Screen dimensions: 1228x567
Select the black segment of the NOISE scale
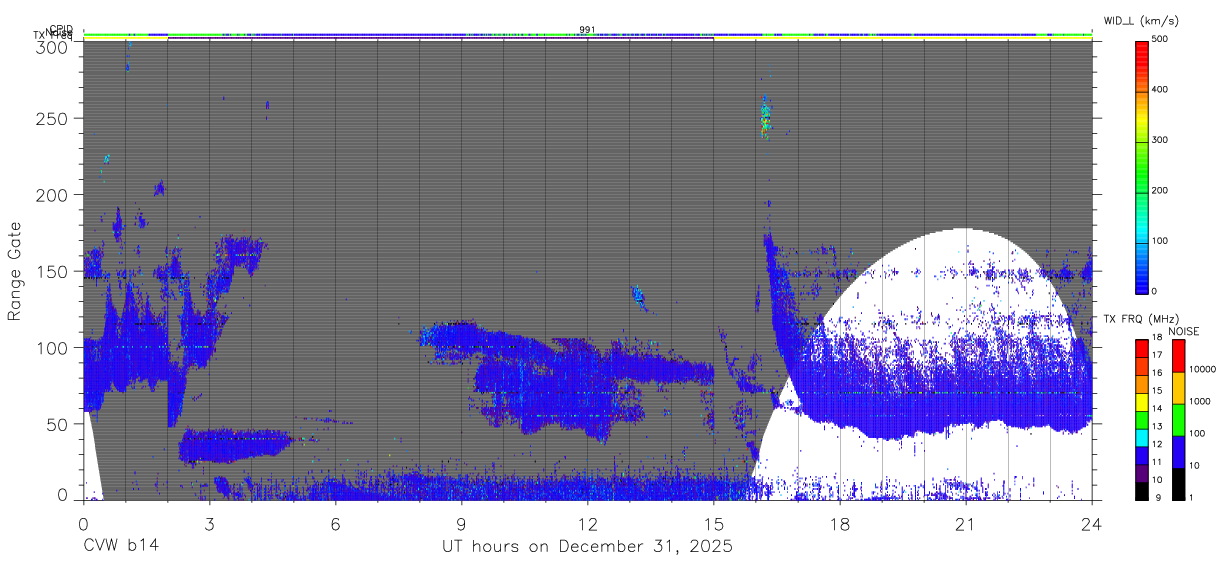(x=1178, y=483)
